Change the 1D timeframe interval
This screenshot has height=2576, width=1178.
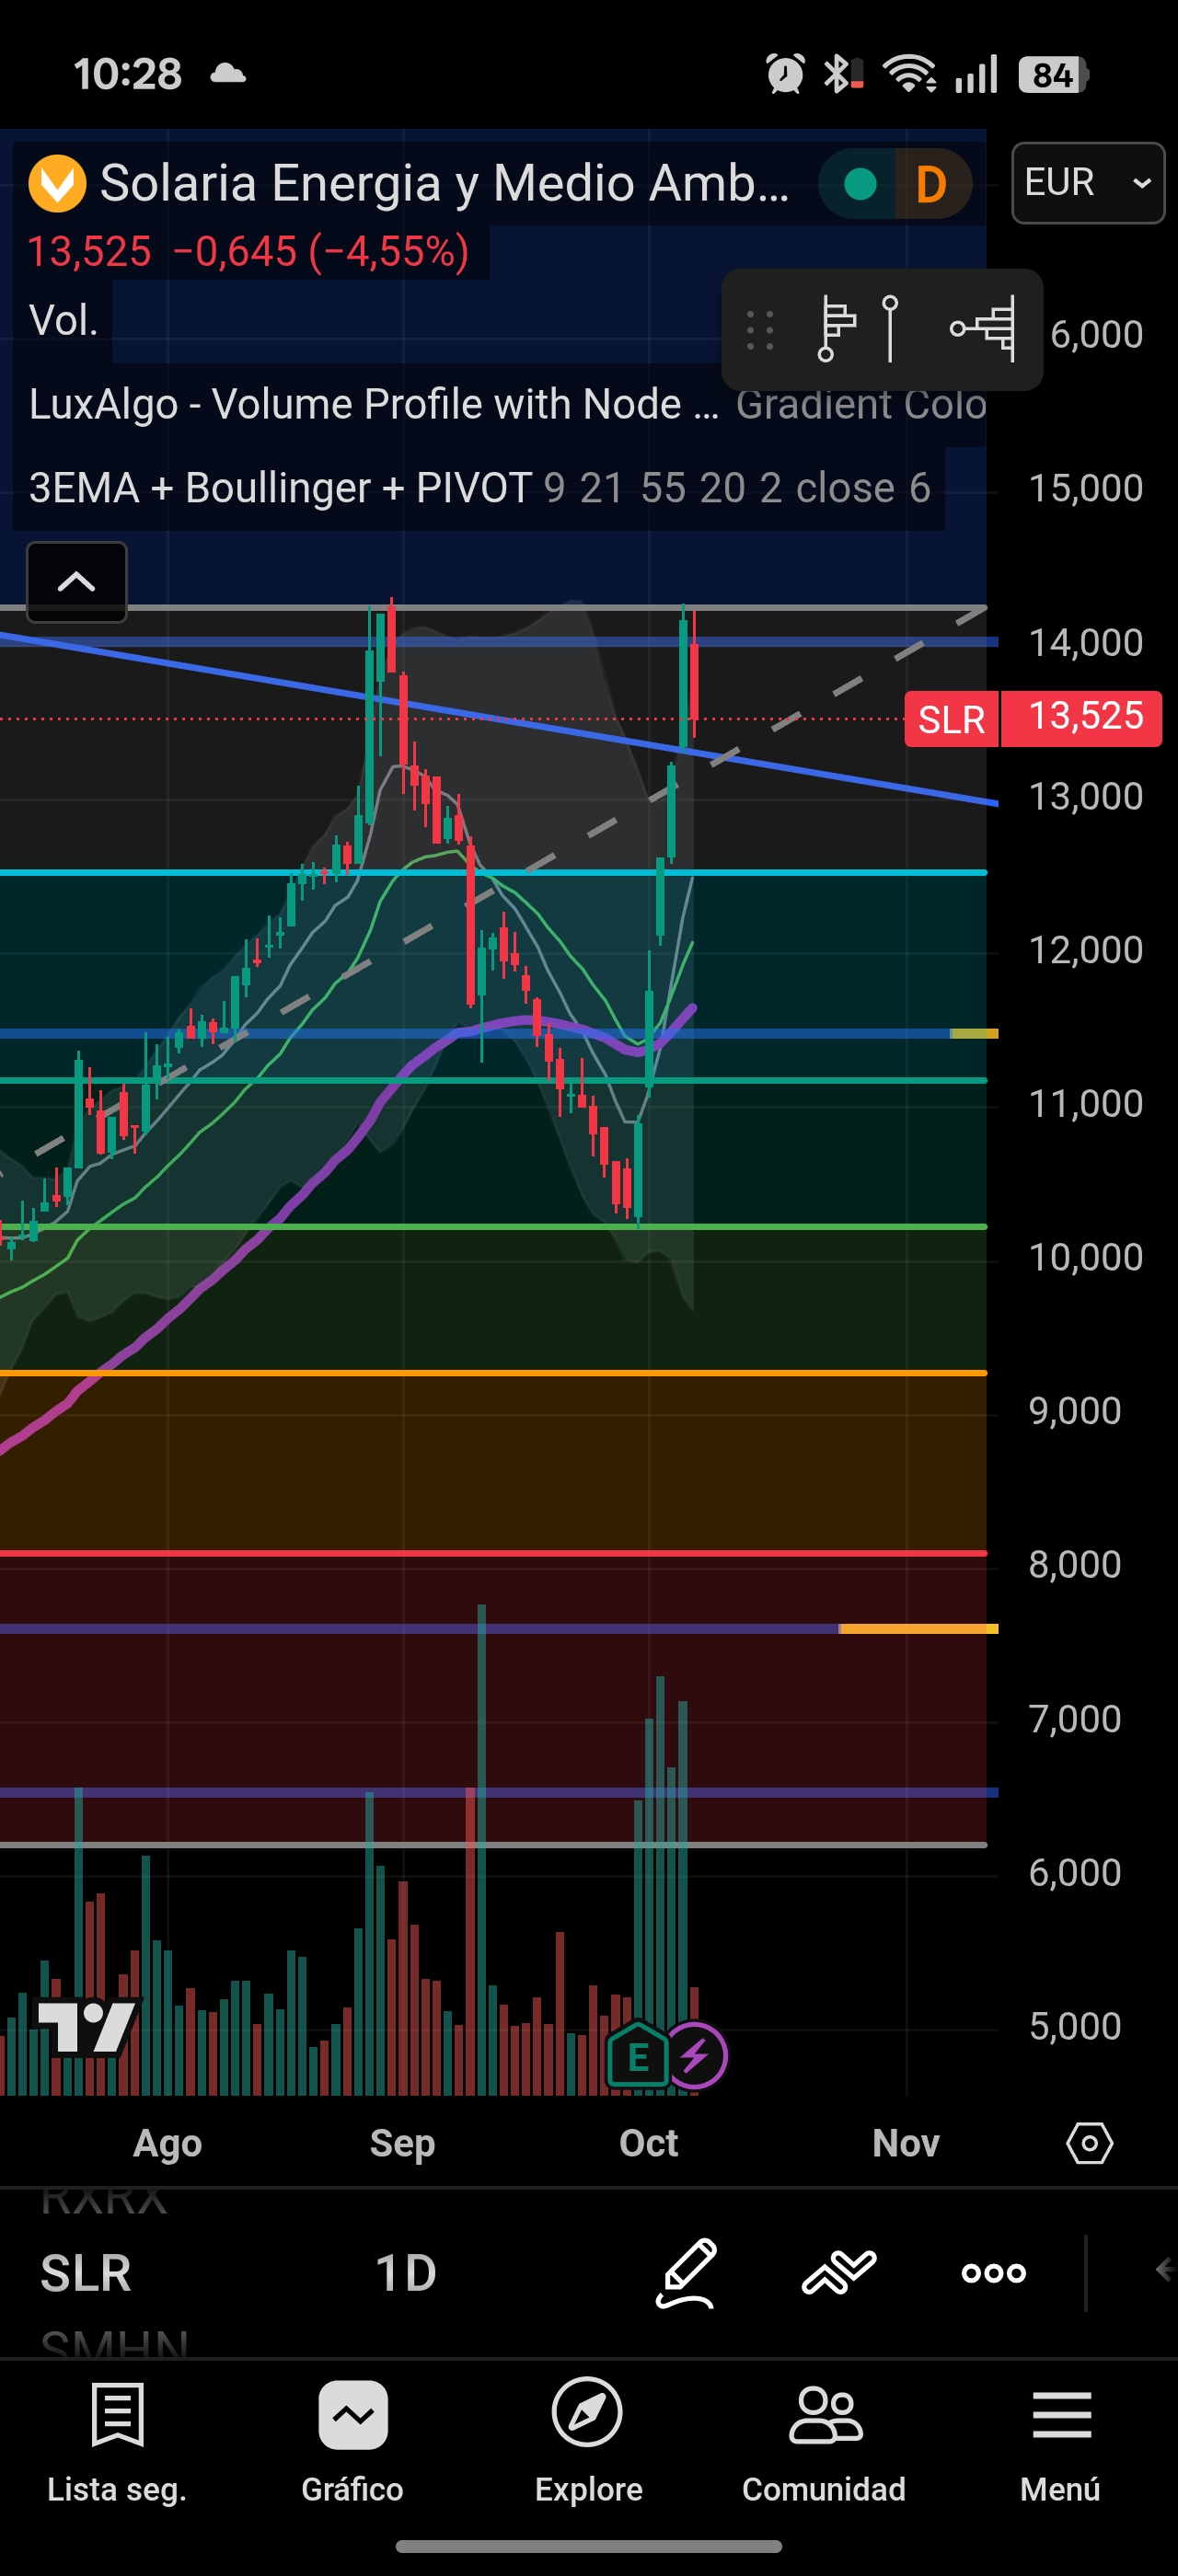[405, 2273]
